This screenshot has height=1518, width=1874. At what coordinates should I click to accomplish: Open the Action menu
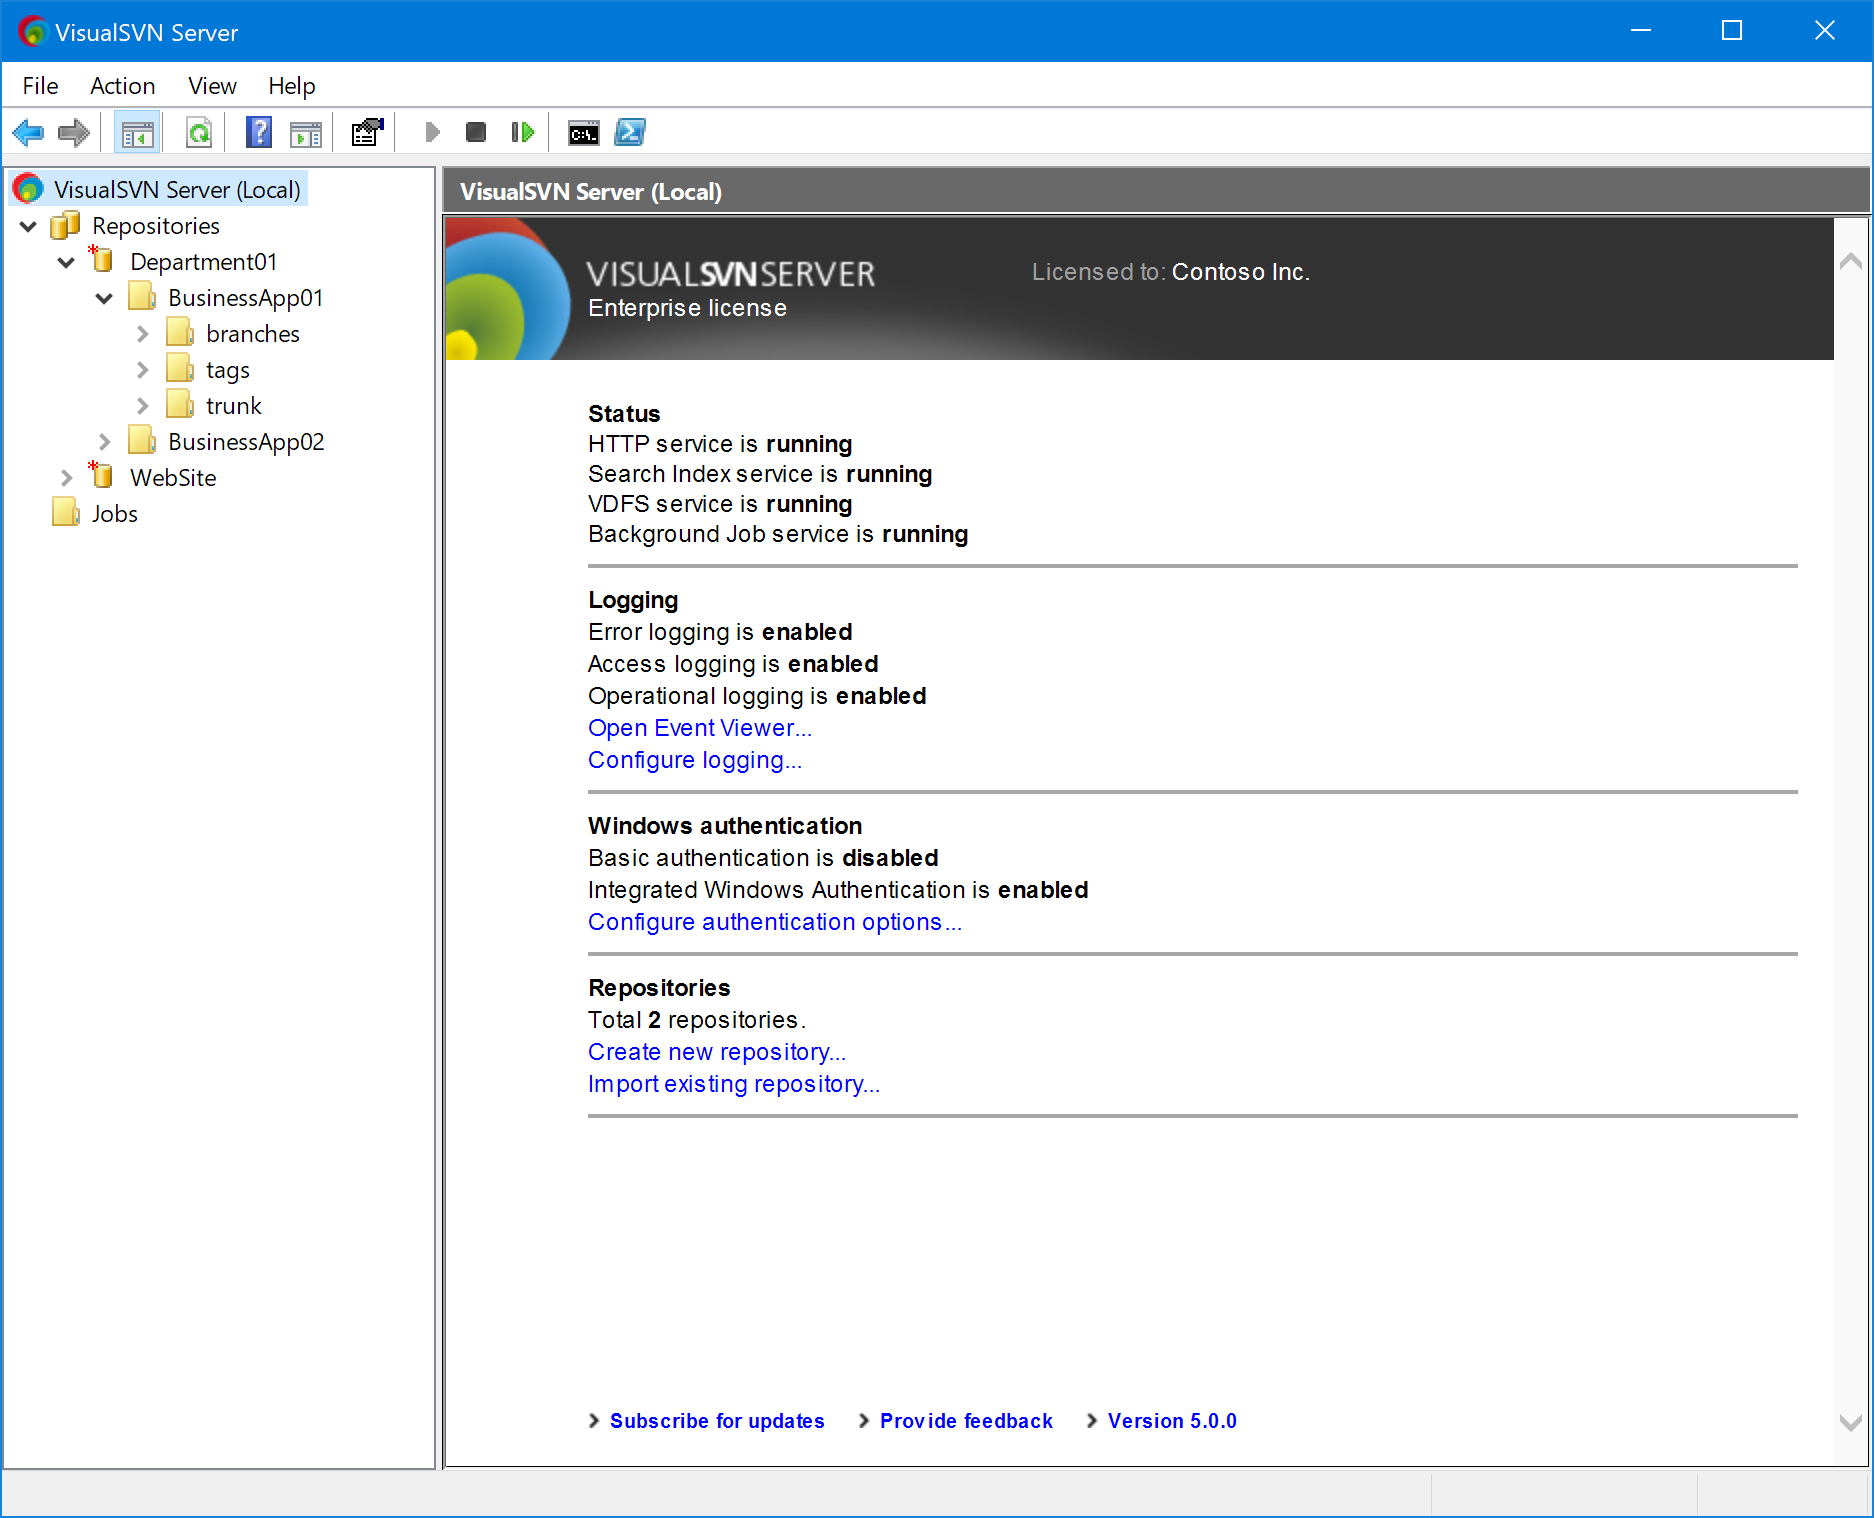[x=122, y=86]
